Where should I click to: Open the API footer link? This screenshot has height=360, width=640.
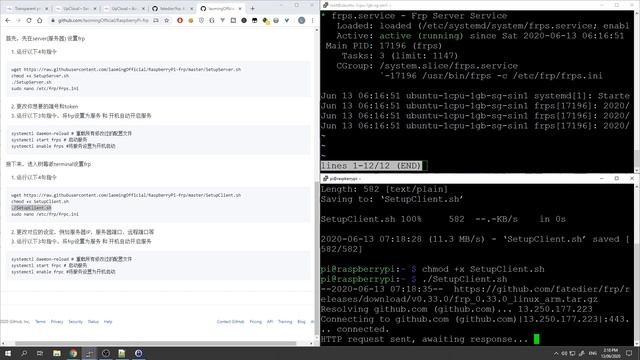270,322
